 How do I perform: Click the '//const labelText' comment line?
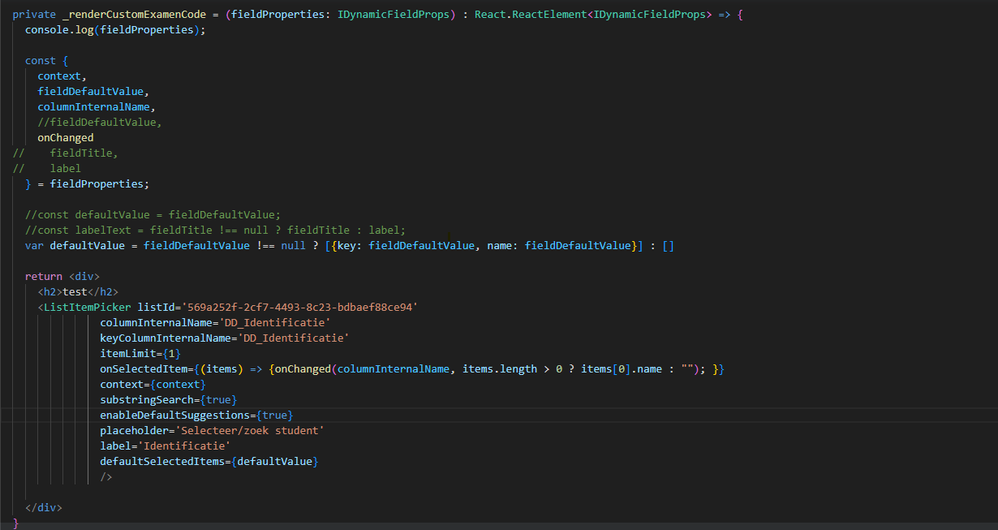pyautogui.click(x=215, y=230)
